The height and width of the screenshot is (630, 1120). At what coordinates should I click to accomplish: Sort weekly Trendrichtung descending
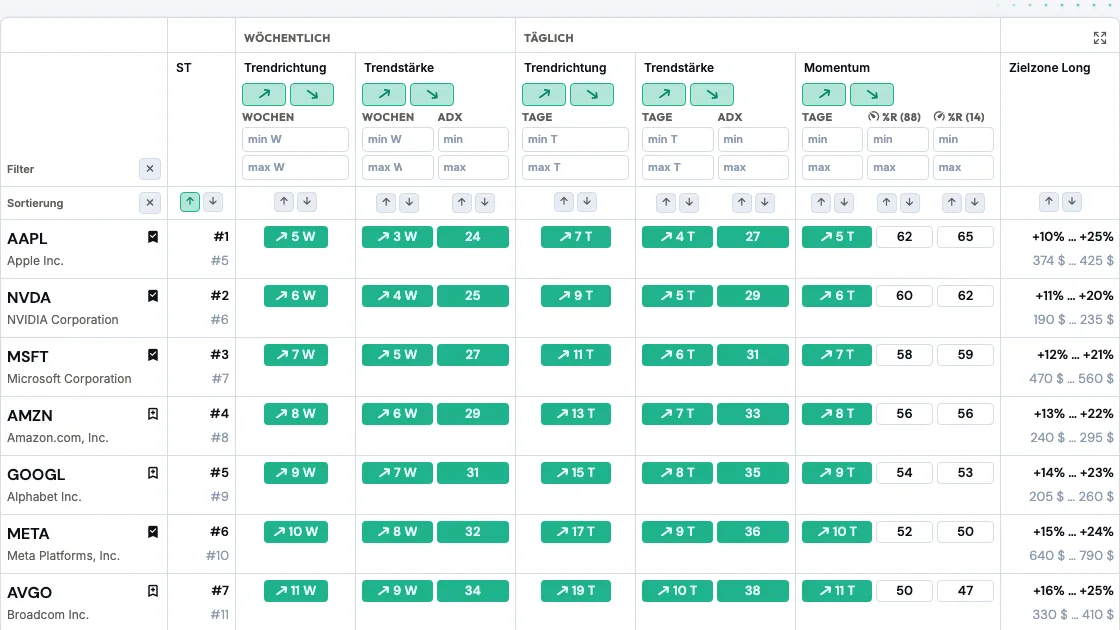(307, 202)
